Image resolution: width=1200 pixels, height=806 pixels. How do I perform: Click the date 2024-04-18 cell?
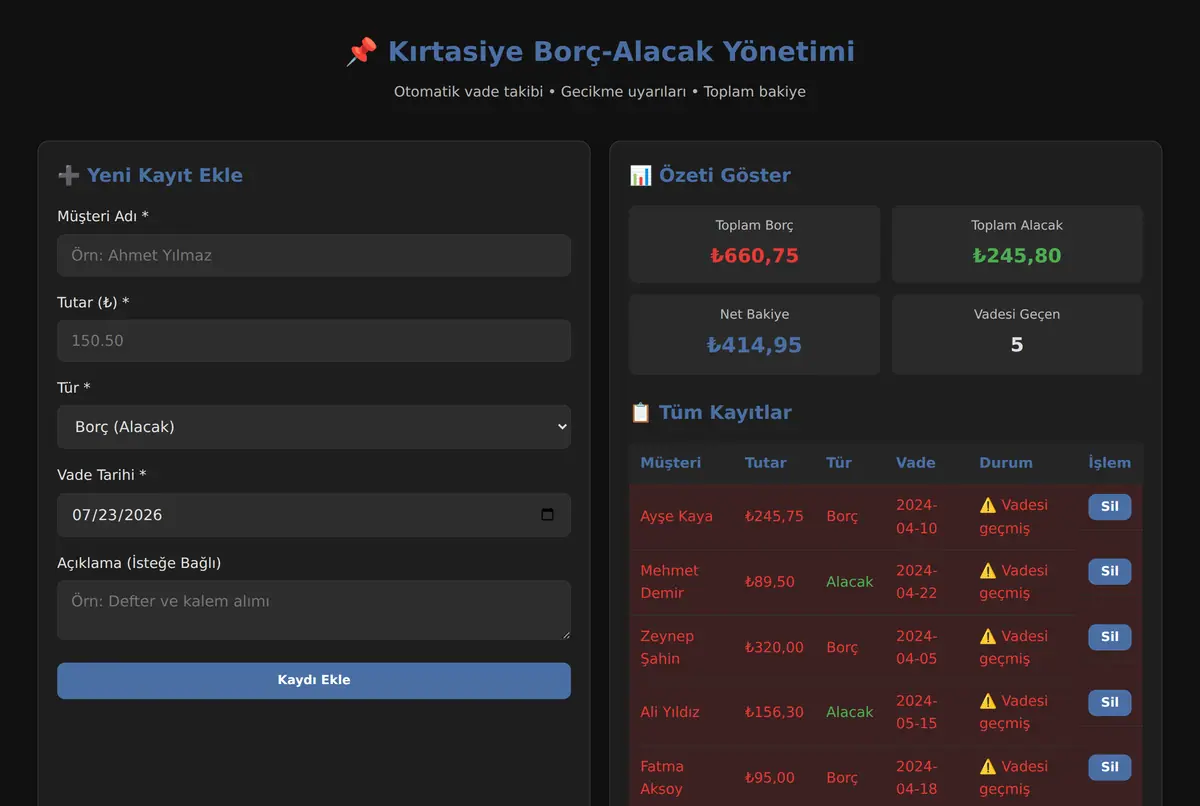pos(917,777)
